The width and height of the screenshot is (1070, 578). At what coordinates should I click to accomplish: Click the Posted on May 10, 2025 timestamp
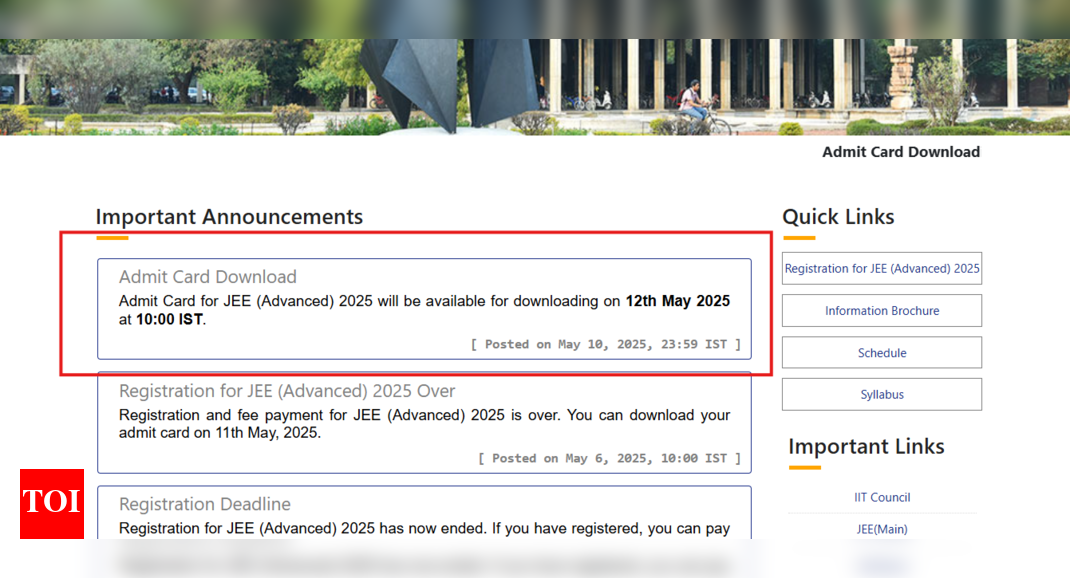606,344
